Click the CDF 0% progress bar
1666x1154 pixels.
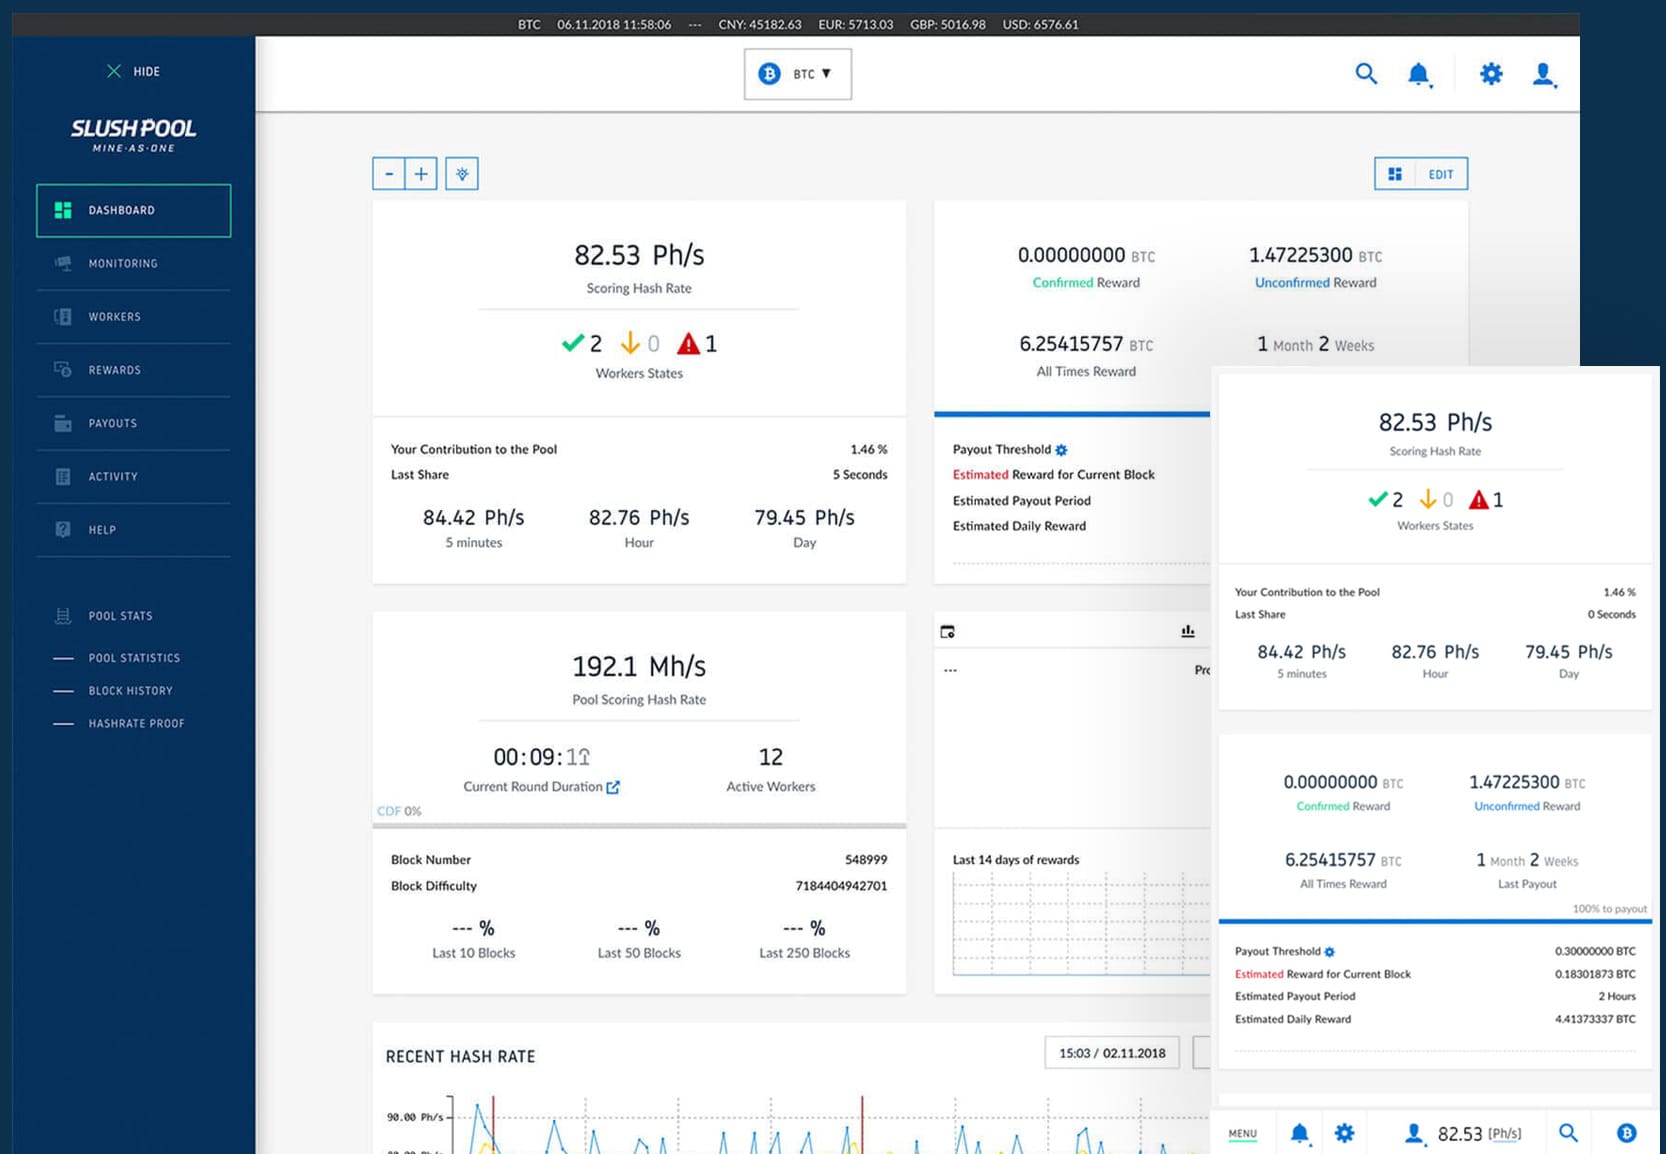click(639, 826)
